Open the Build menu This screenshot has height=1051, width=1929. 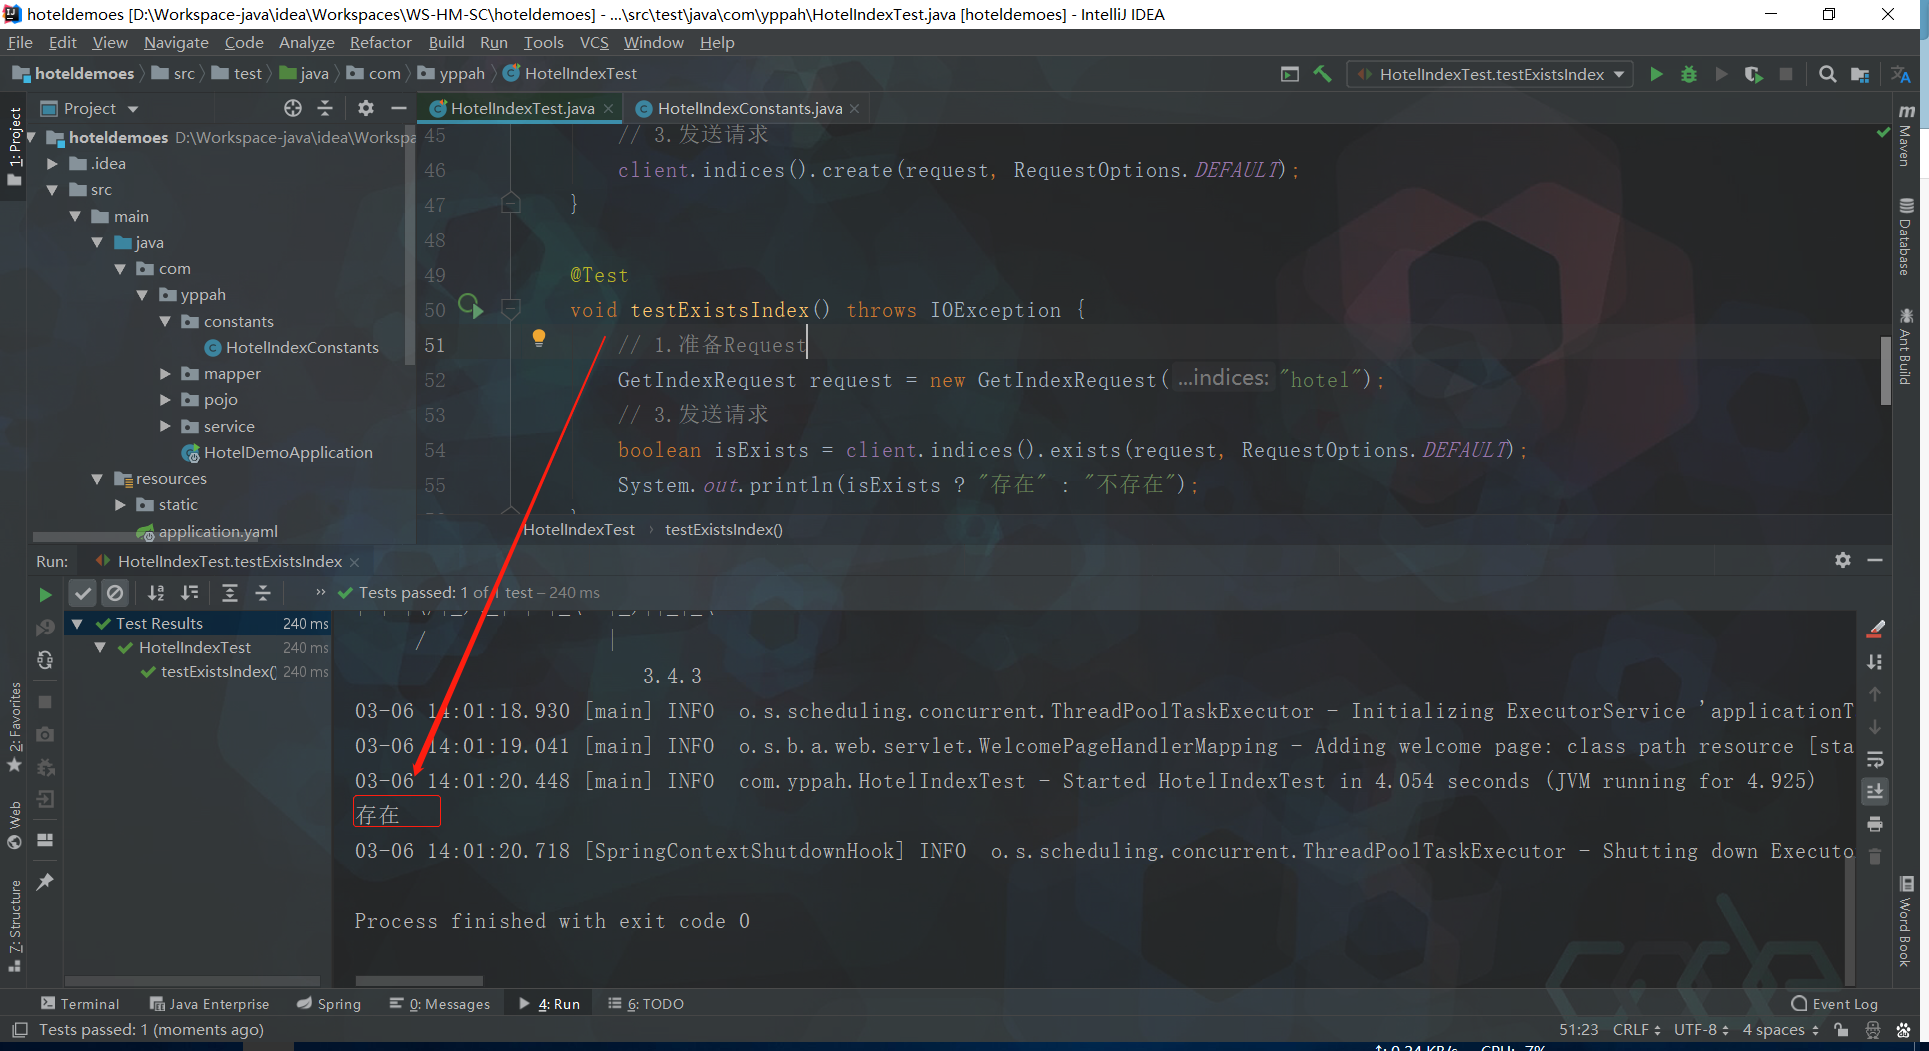coord(446,42)
